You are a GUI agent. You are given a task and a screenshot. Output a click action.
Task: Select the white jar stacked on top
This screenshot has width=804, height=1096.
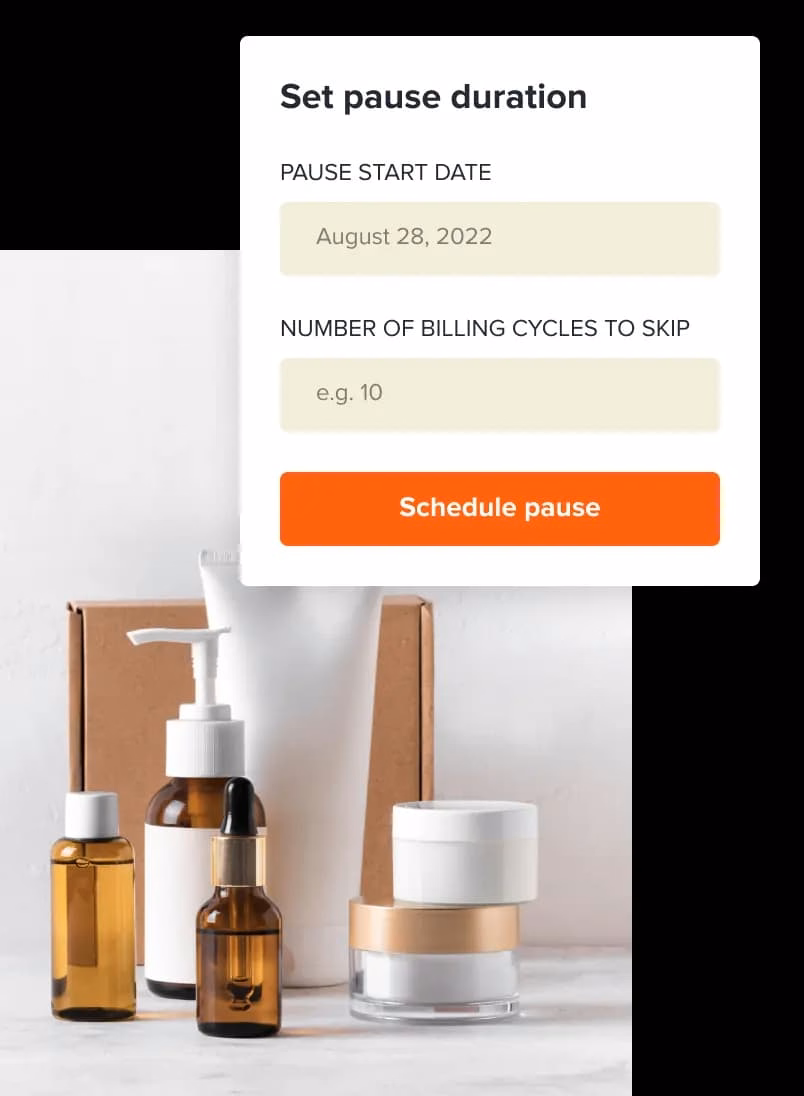[x=465, y=853]
